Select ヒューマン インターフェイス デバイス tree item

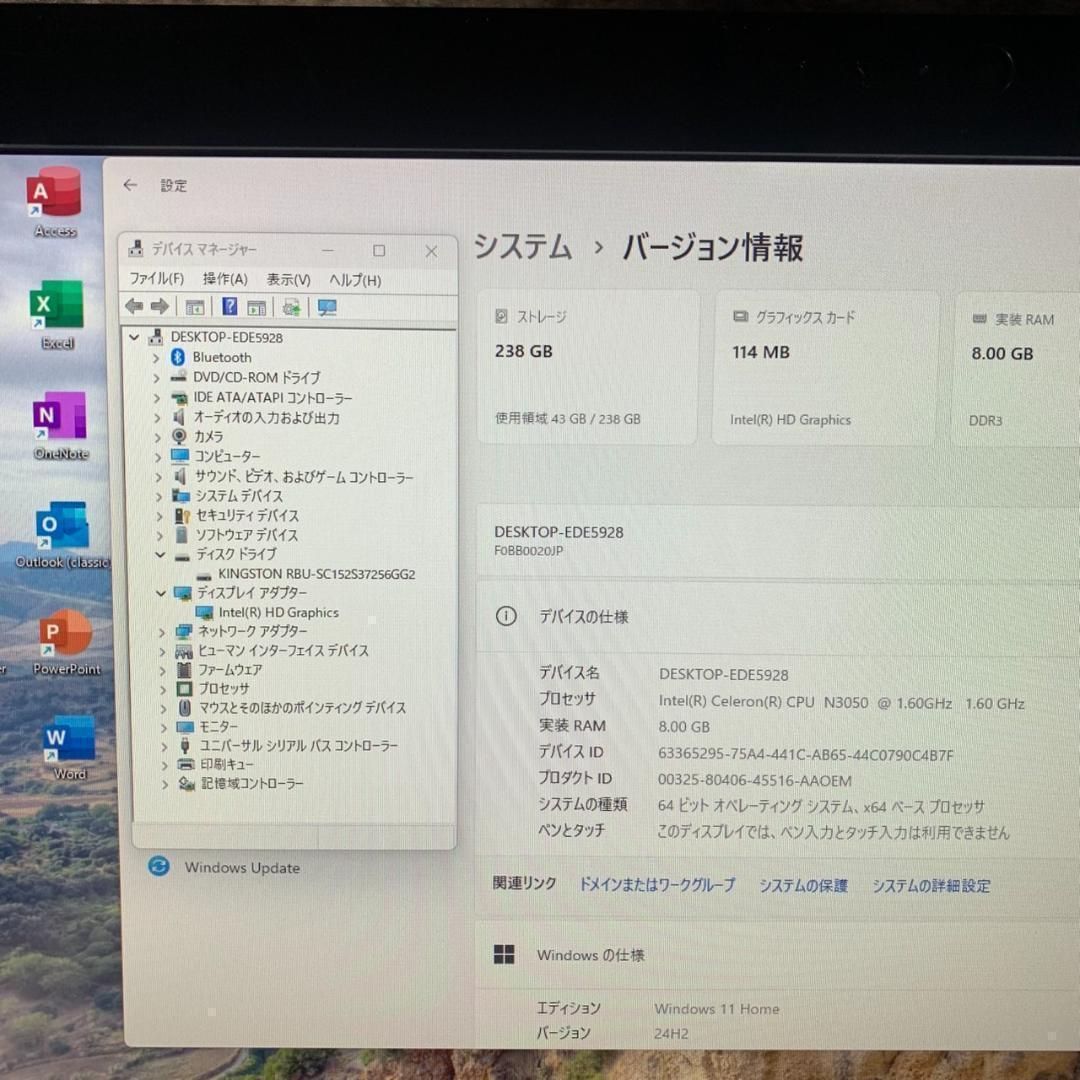tap(283, 650)
